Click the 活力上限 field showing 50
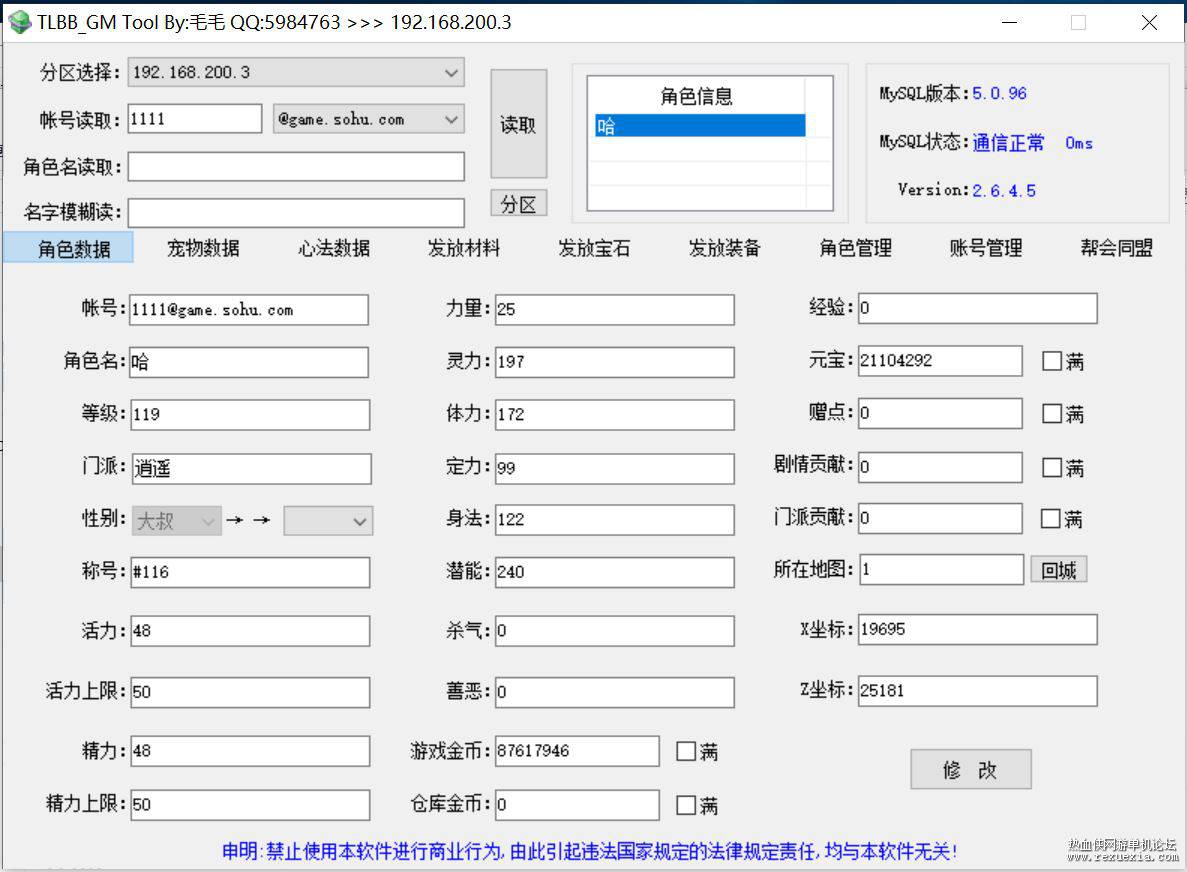The image size is (1187, 872). tap(251, 693)
